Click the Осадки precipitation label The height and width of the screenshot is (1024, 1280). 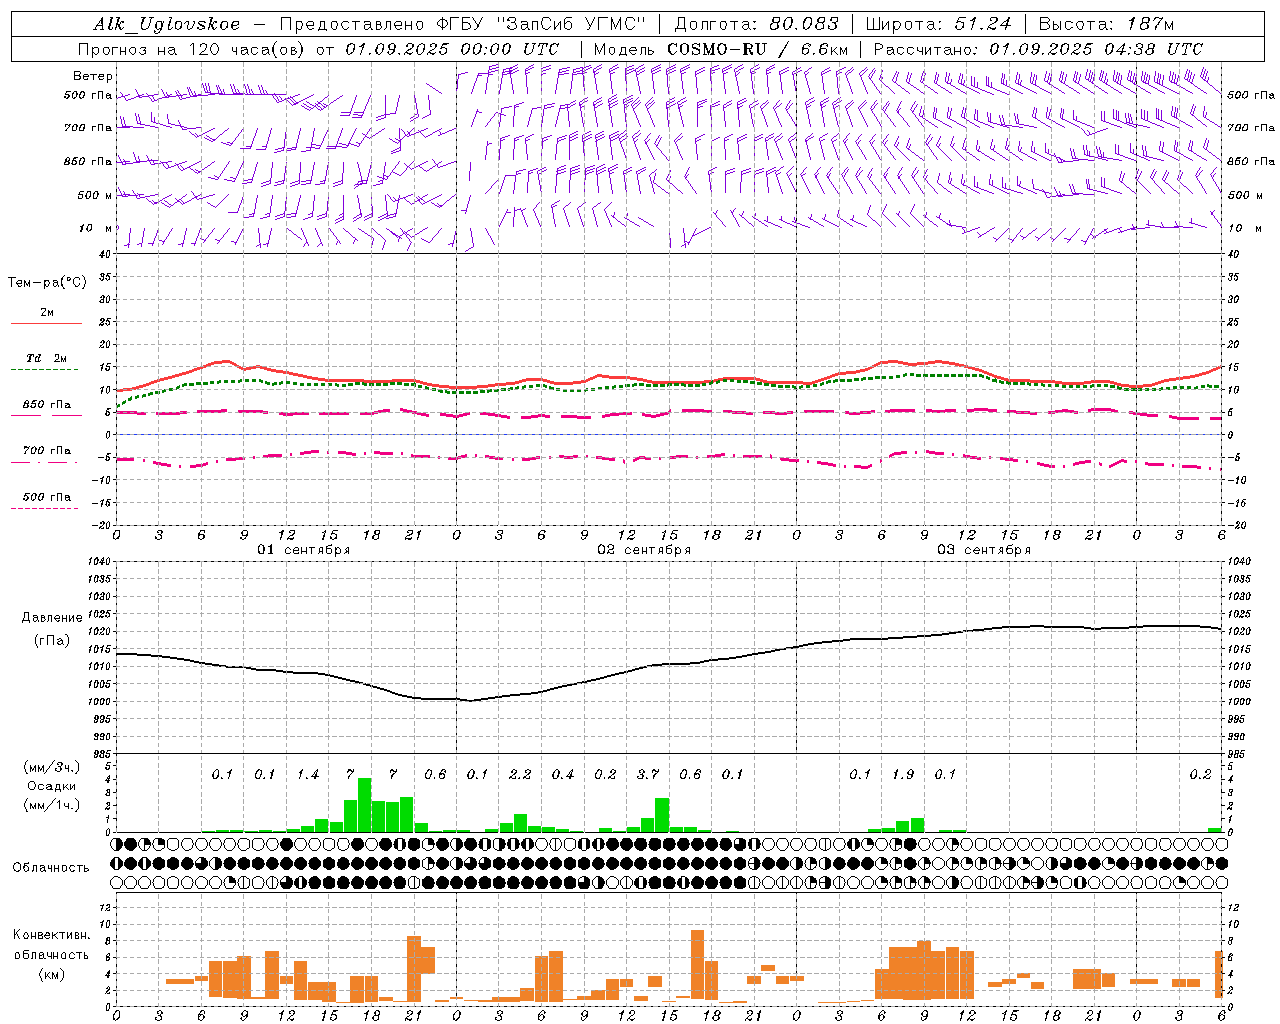(52, 786)
